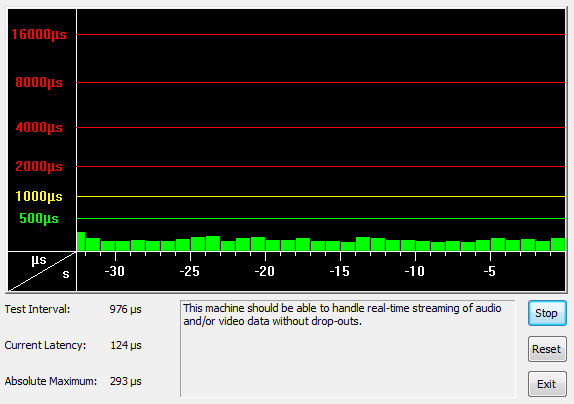Screen dimensions: 574x404
Task: Select the yellow 1000µs threshold label
Action: click(x=39, y=197)
